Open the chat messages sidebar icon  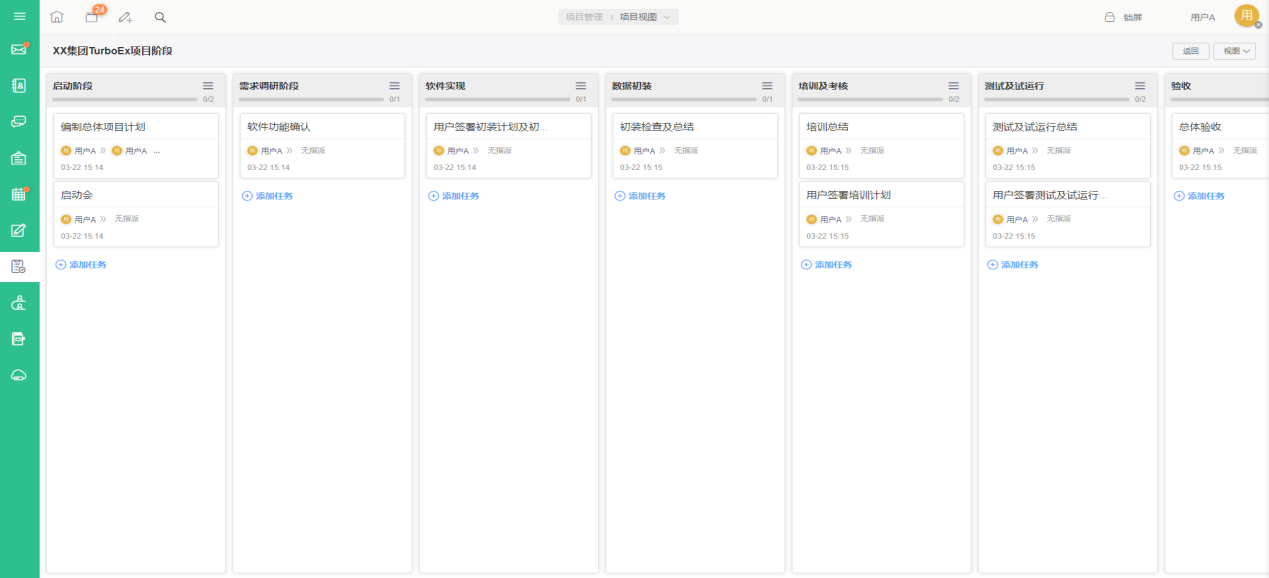tap(19, 122)
